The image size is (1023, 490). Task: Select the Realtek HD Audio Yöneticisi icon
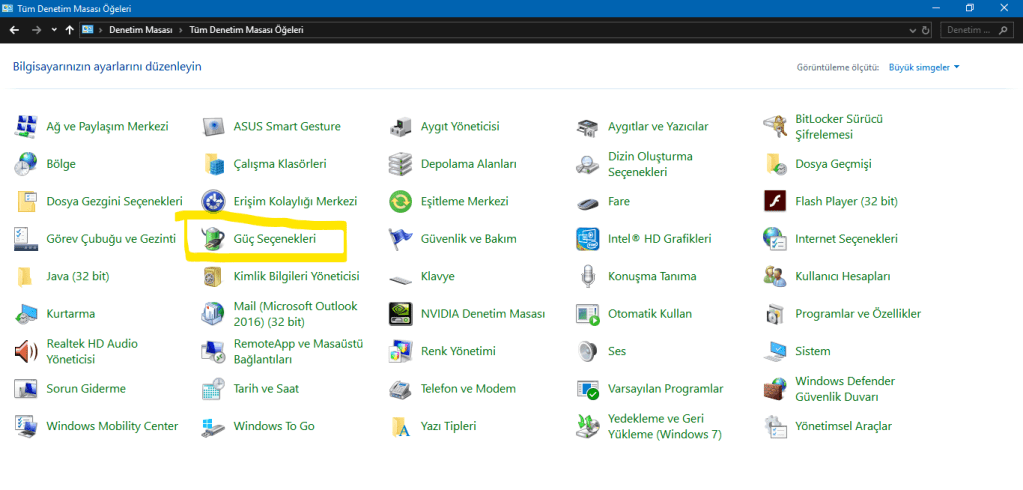click(26, 351)
